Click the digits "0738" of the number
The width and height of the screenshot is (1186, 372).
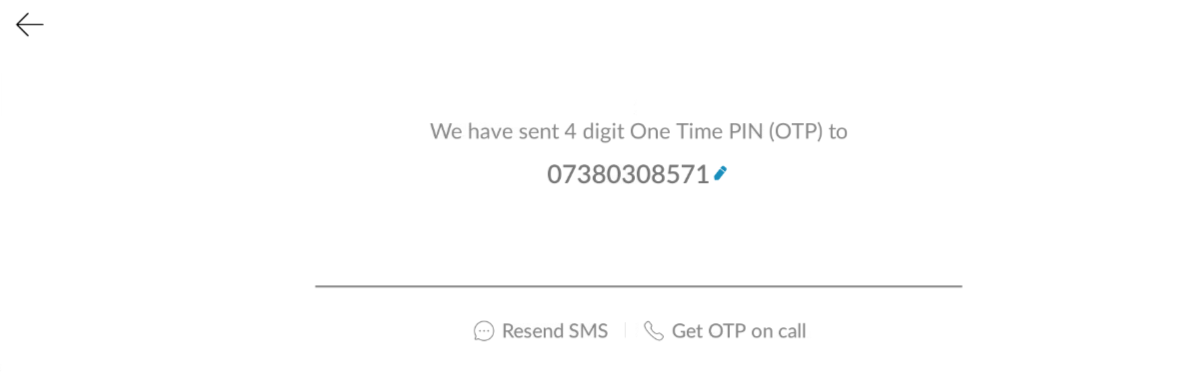click(576, 175)
